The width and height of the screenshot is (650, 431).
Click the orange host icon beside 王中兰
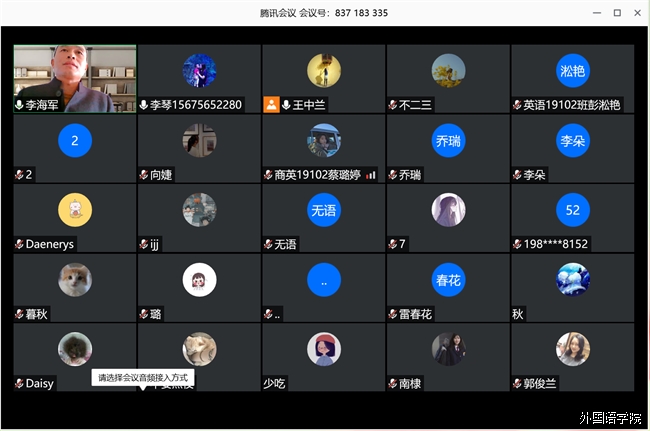click(271, 105)
